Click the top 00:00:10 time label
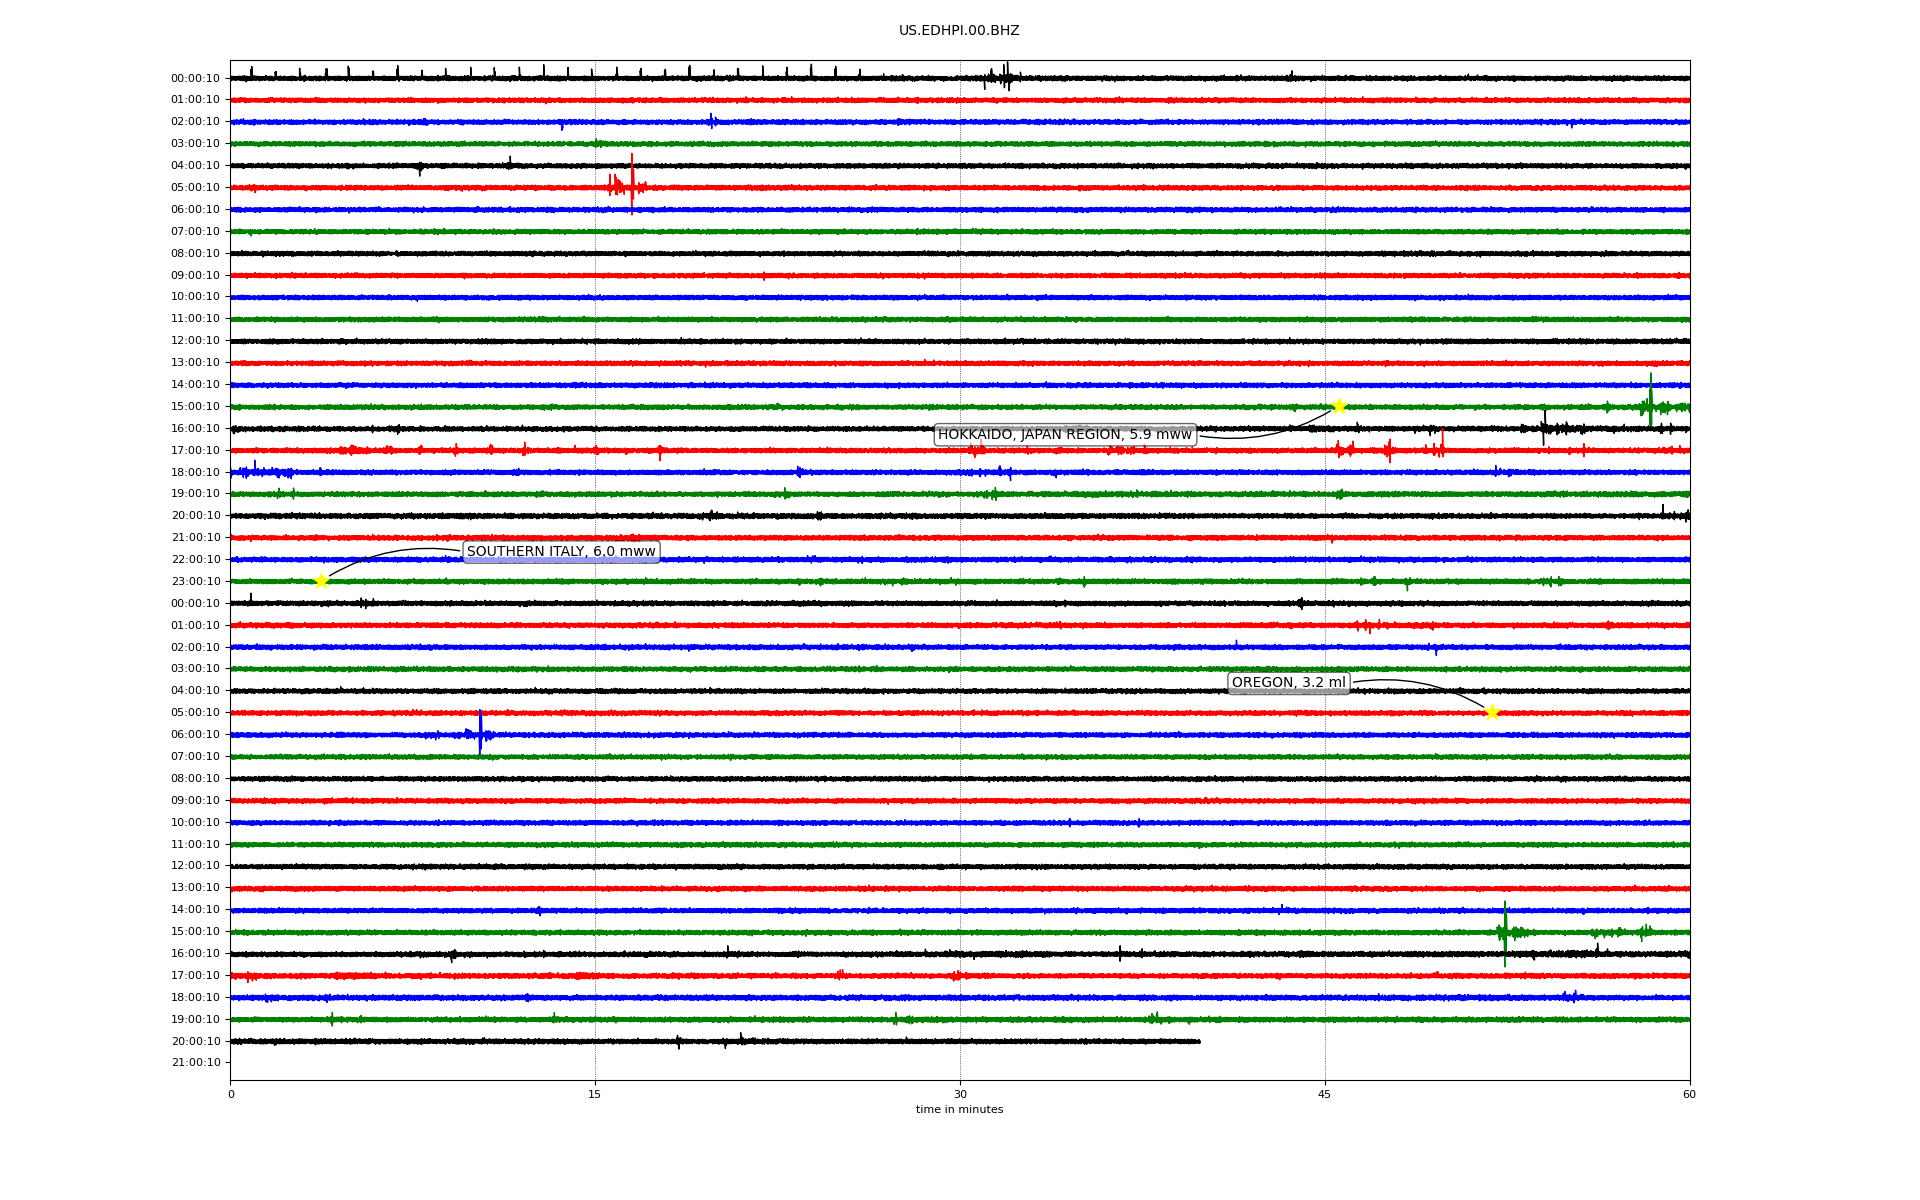 coord(195,78)
